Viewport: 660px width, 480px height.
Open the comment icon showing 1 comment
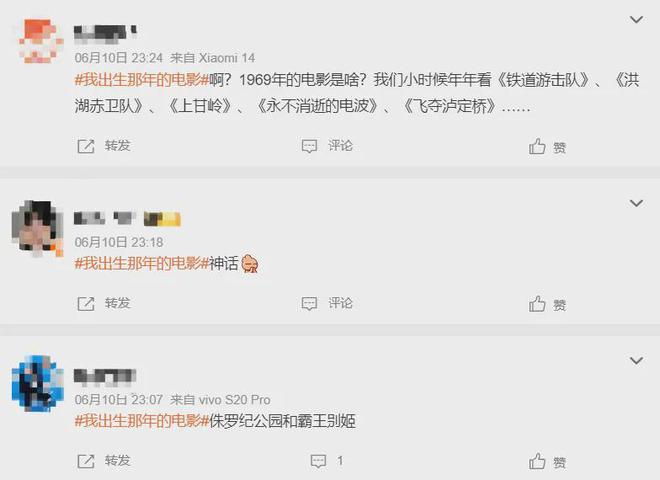coord(318,461)
